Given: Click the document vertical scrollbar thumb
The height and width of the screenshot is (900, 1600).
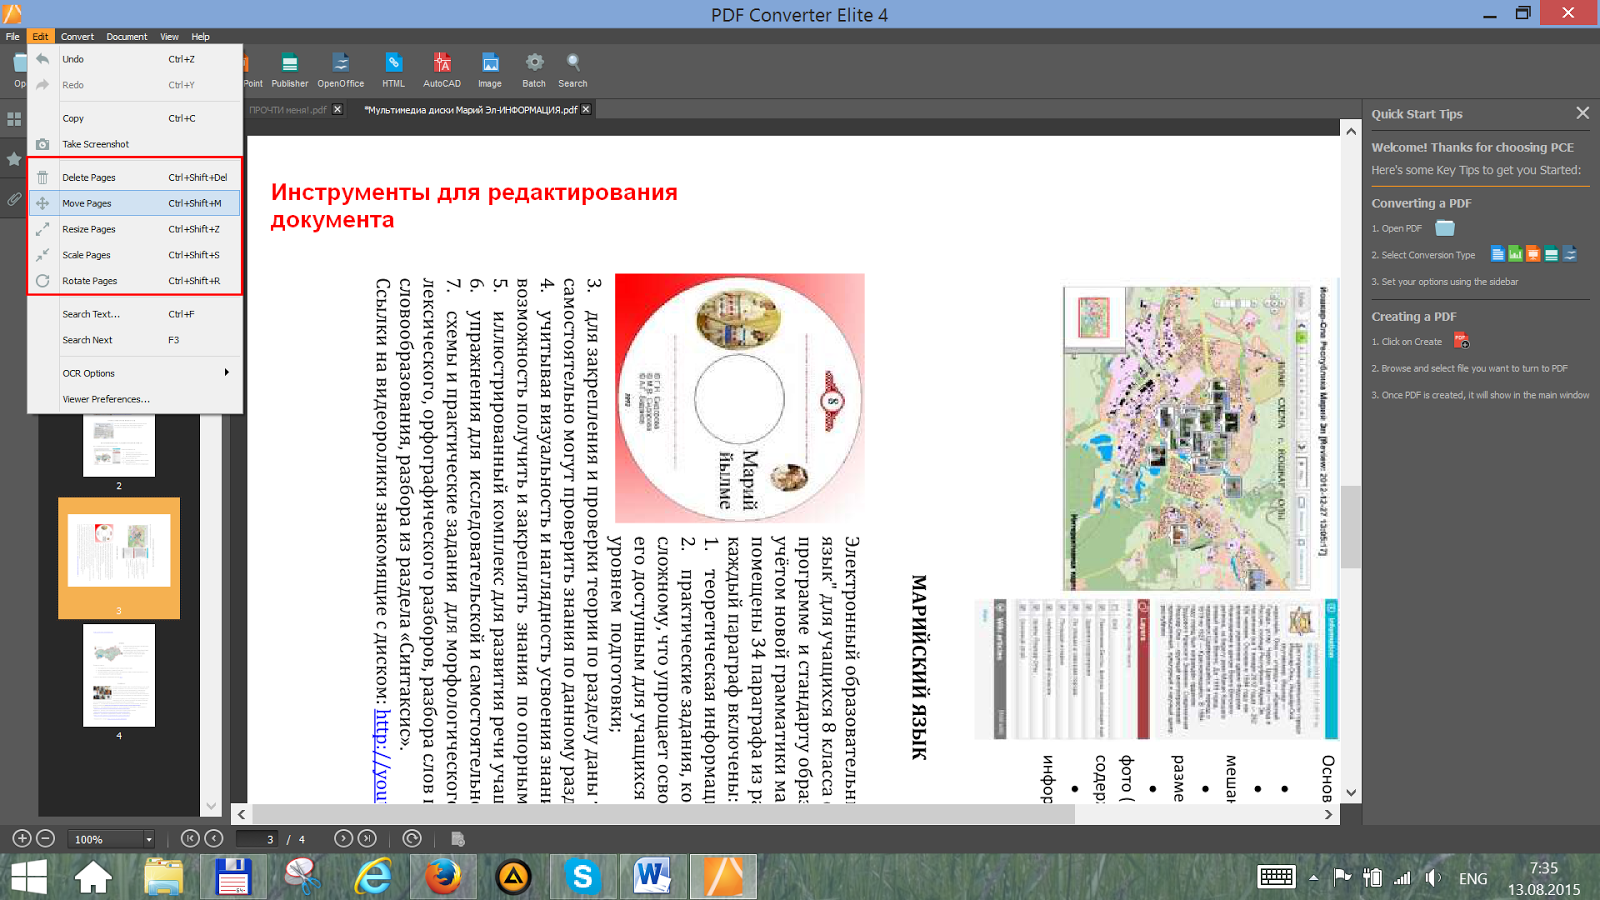Looking at the screenshot, I should click(1351, 526).
